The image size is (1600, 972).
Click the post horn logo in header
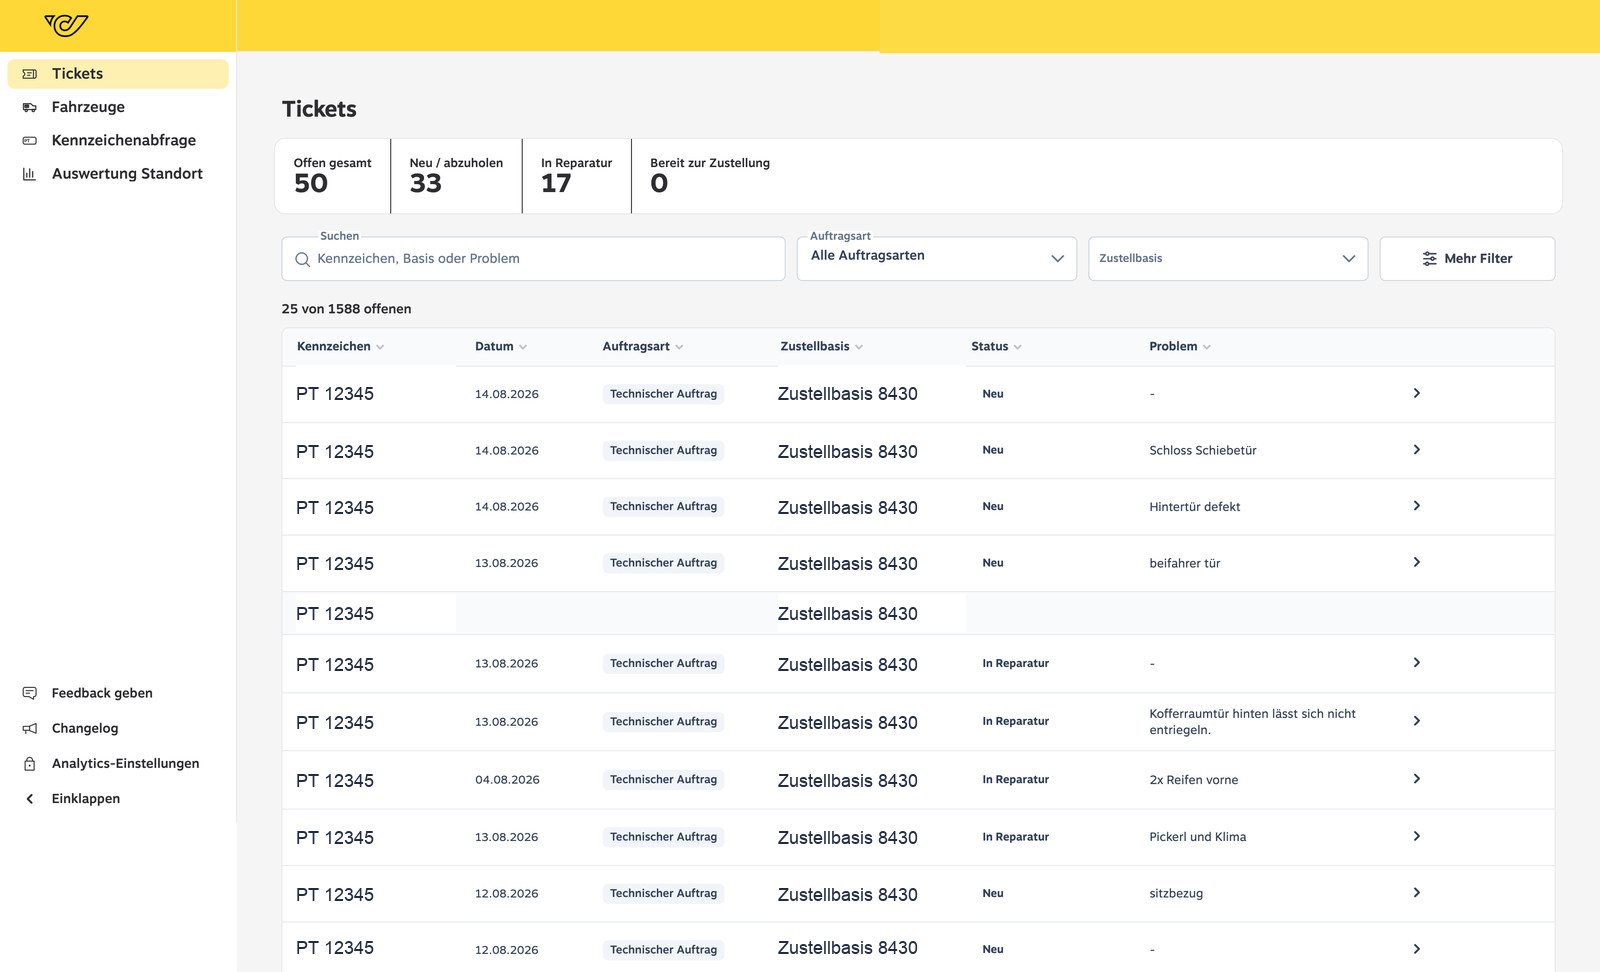click(66, 25)
